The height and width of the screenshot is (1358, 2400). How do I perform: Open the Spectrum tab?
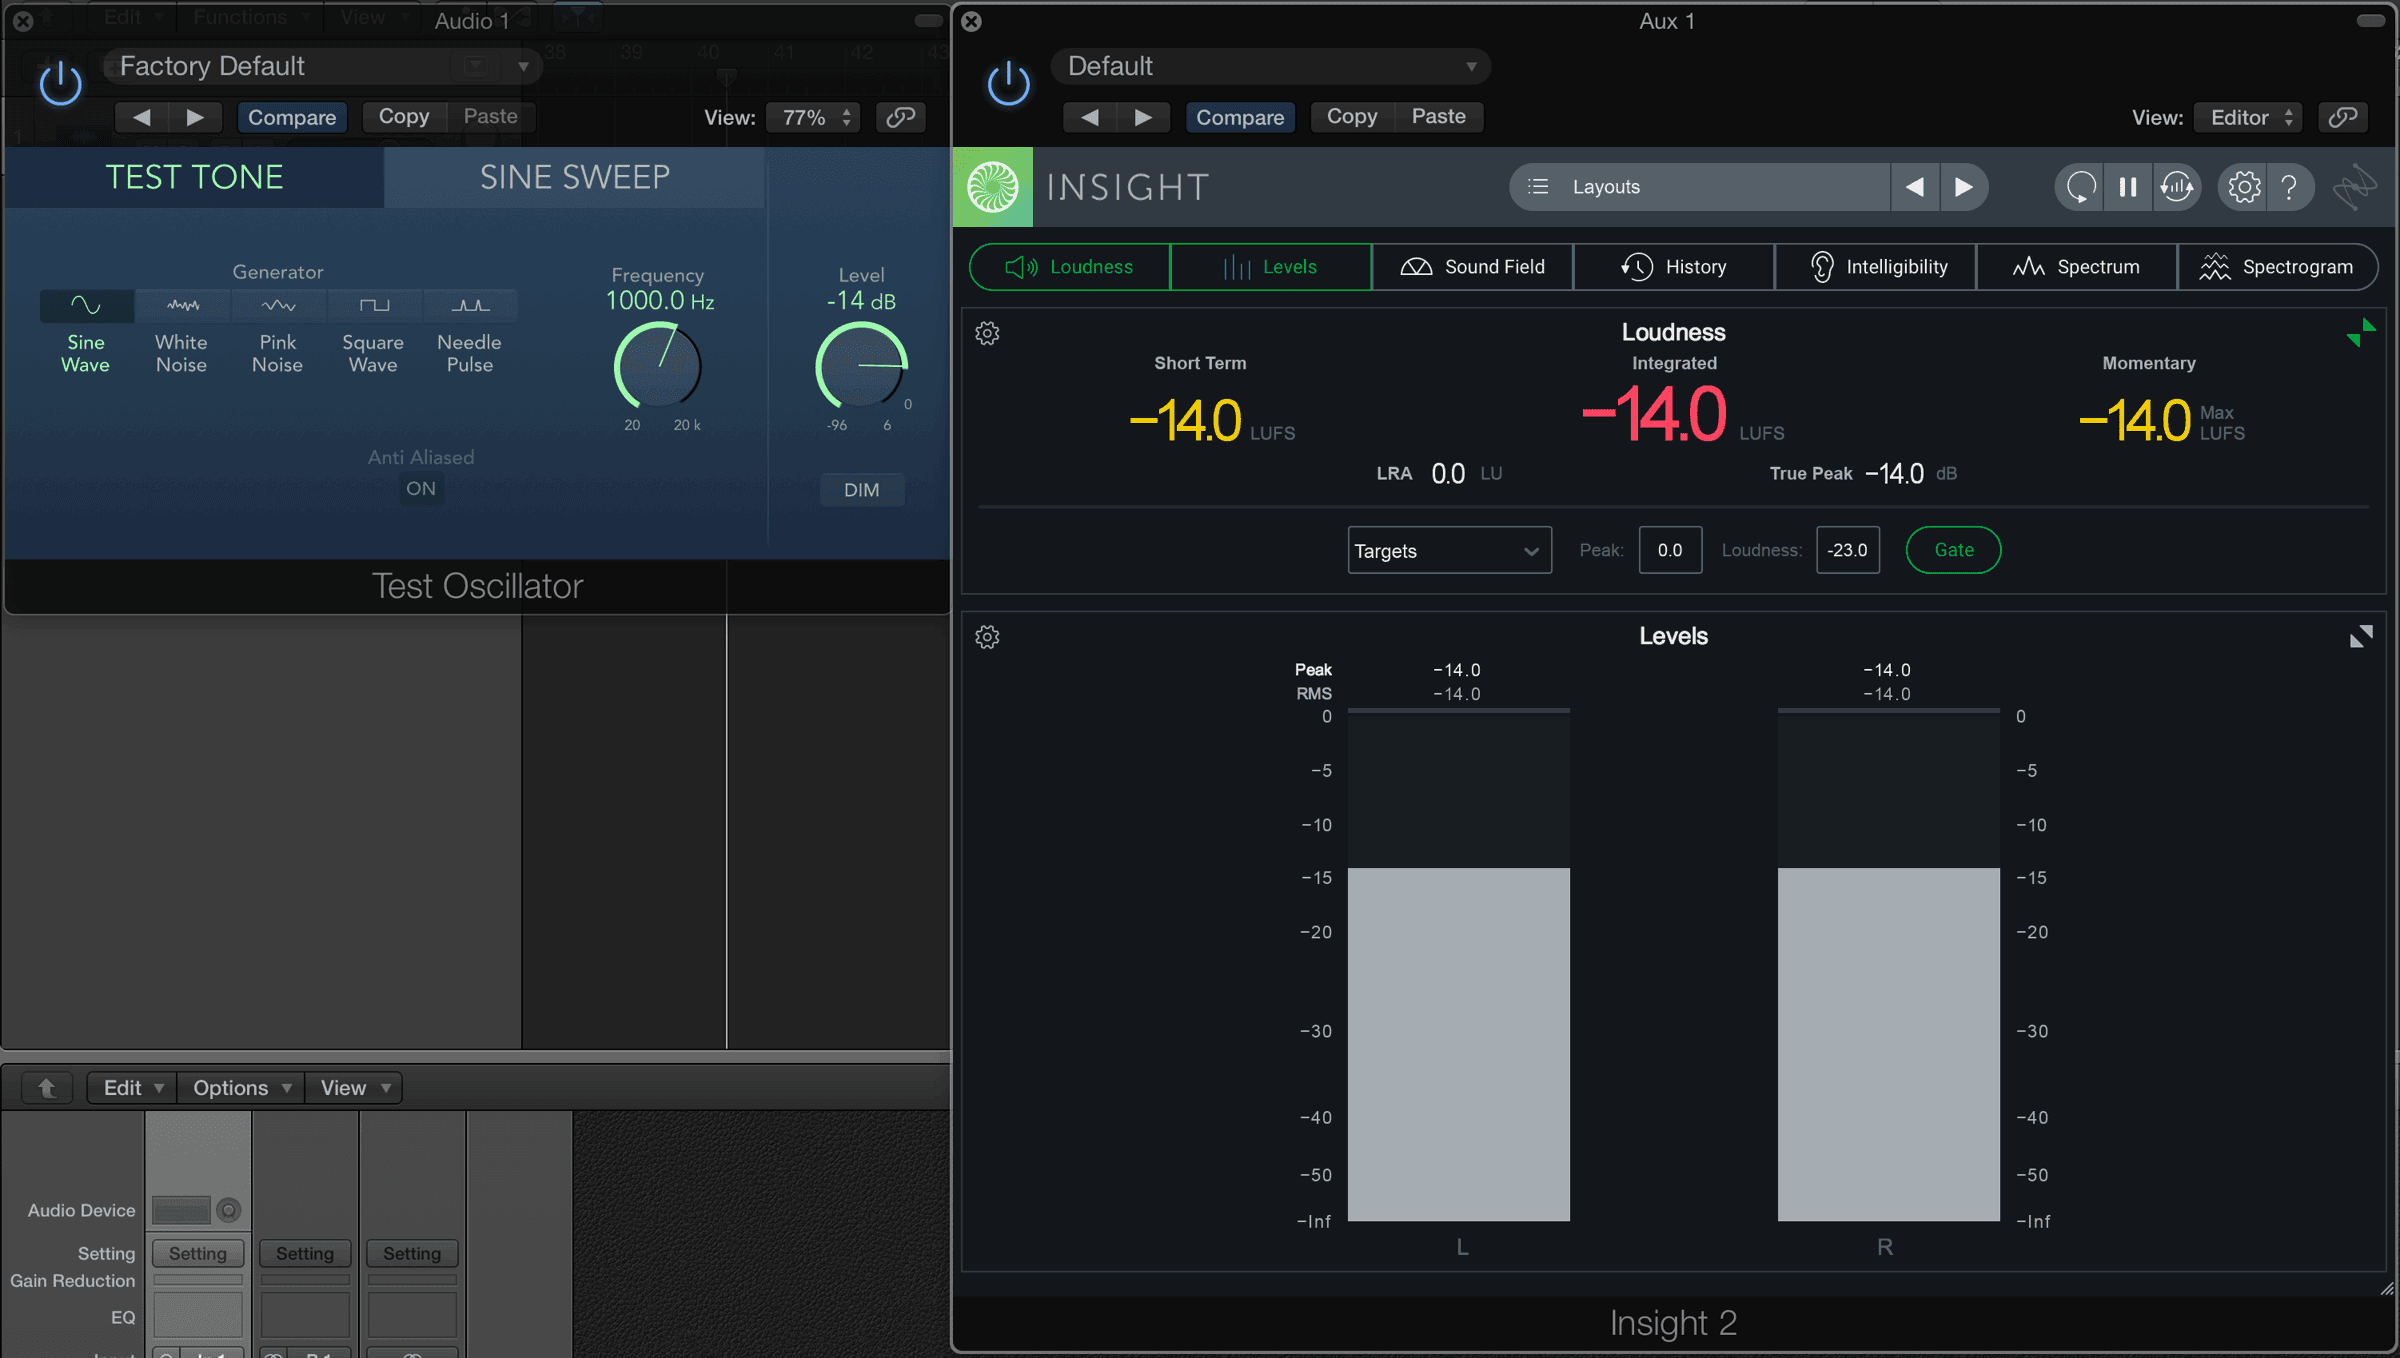[x=2077, y=267]
